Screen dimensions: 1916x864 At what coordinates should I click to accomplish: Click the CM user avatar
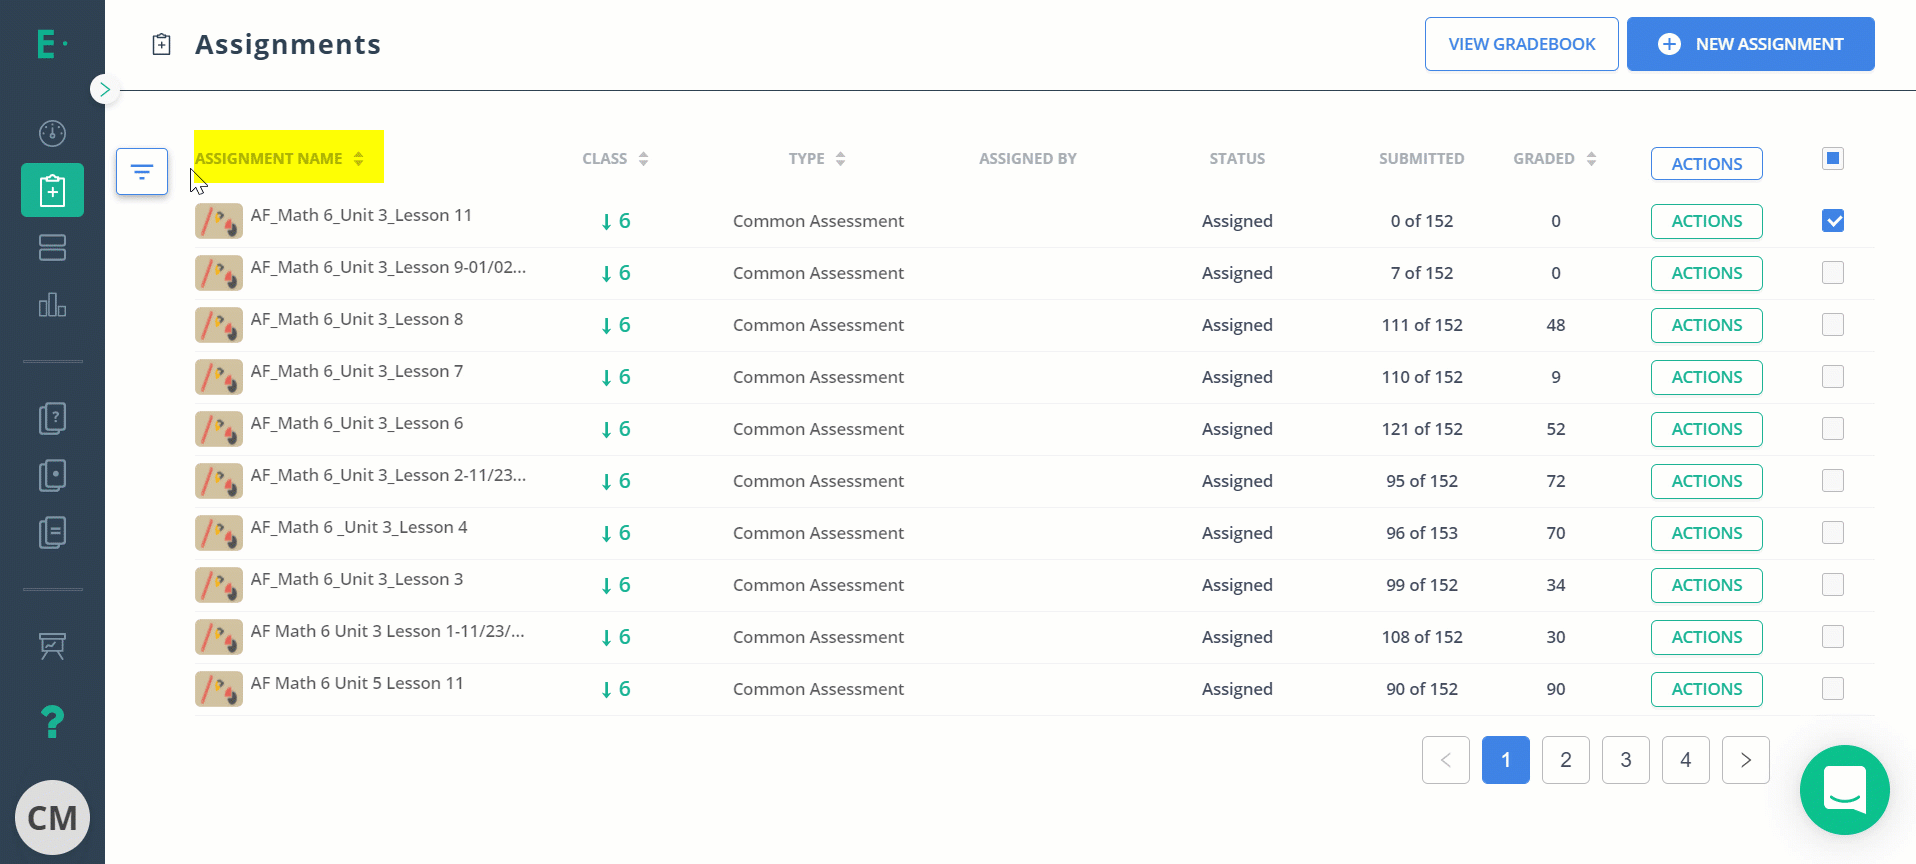52,818
